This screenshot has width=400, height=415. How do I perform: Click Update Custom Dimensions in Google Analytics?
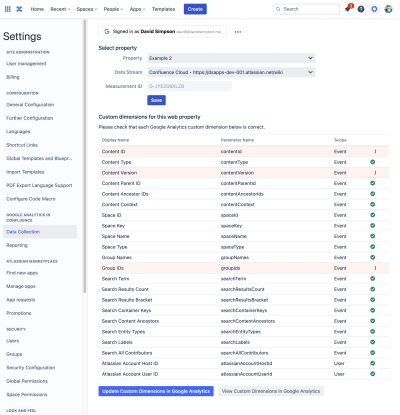[x=156, y=391]
